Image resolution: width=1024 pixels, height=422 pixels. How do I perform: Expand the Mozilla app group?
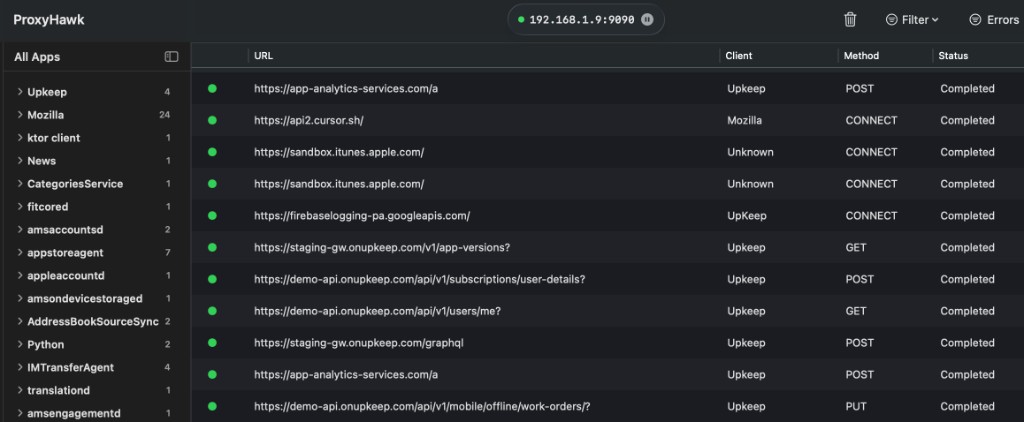pos(20,115)
